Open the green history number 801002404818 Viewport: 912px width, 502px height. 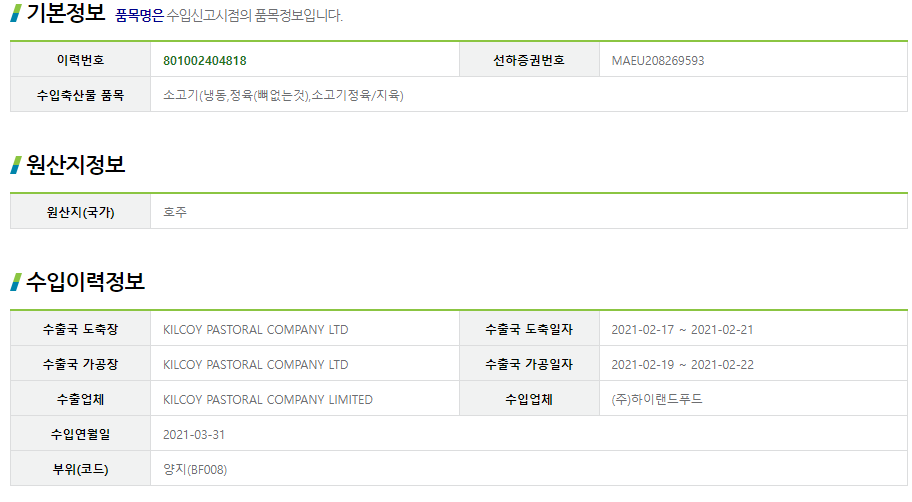point(205,60)
